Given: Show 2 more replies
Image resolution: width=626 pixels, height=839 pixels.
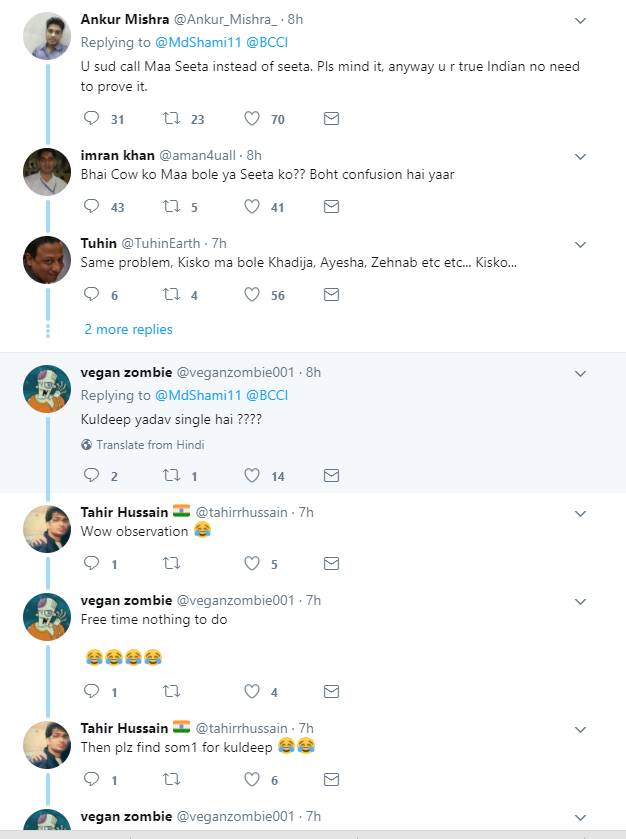Looking at the screenshot, I should point(128,330).
